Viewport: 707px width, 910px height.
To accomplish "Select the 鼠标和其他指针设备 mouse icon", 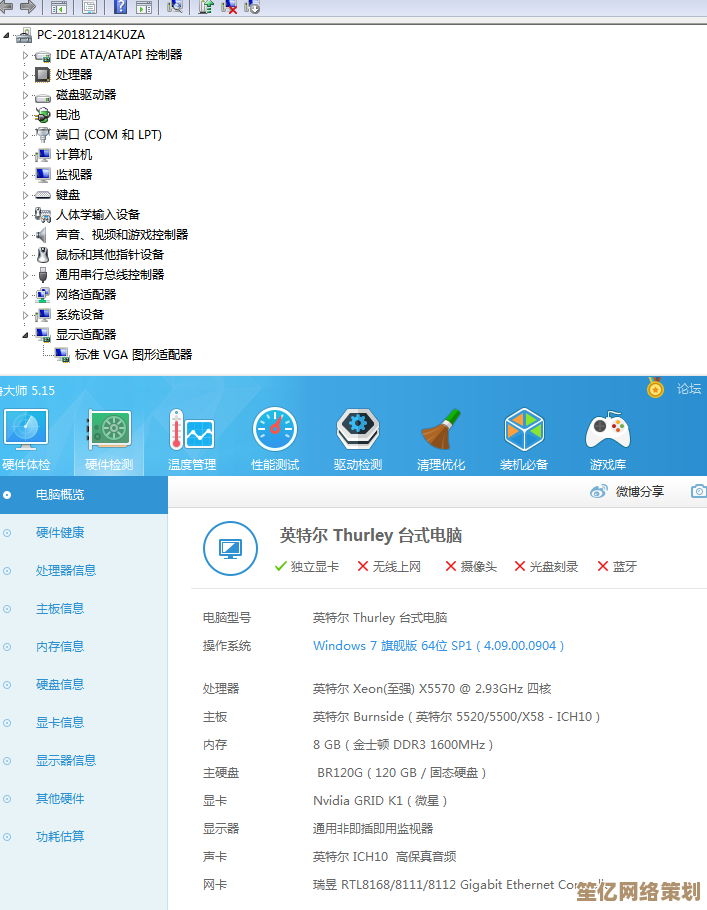I will point(42,255).
